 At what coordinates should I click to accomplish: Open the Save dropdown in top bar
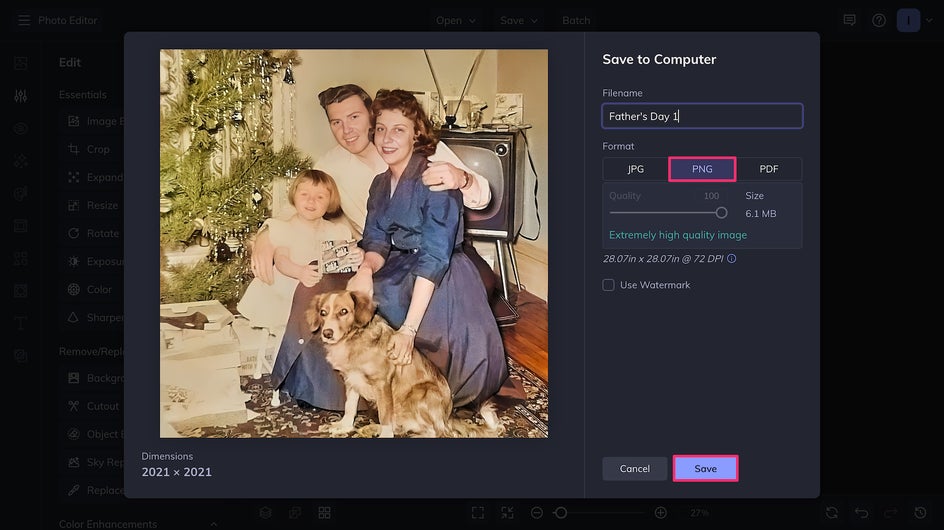pos(519,20)
